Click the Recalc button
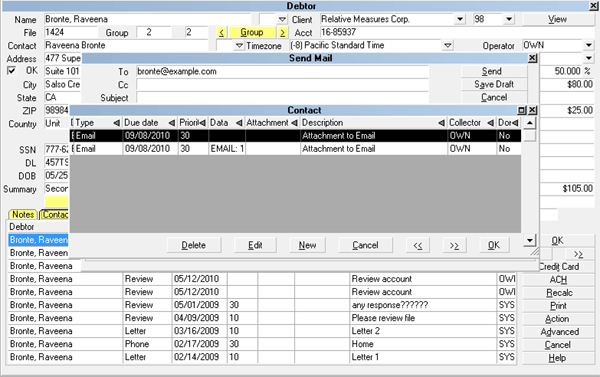Image resolution: width=600 pixels, height=377 pixels. pyautogui.click(x=558, y=293)
